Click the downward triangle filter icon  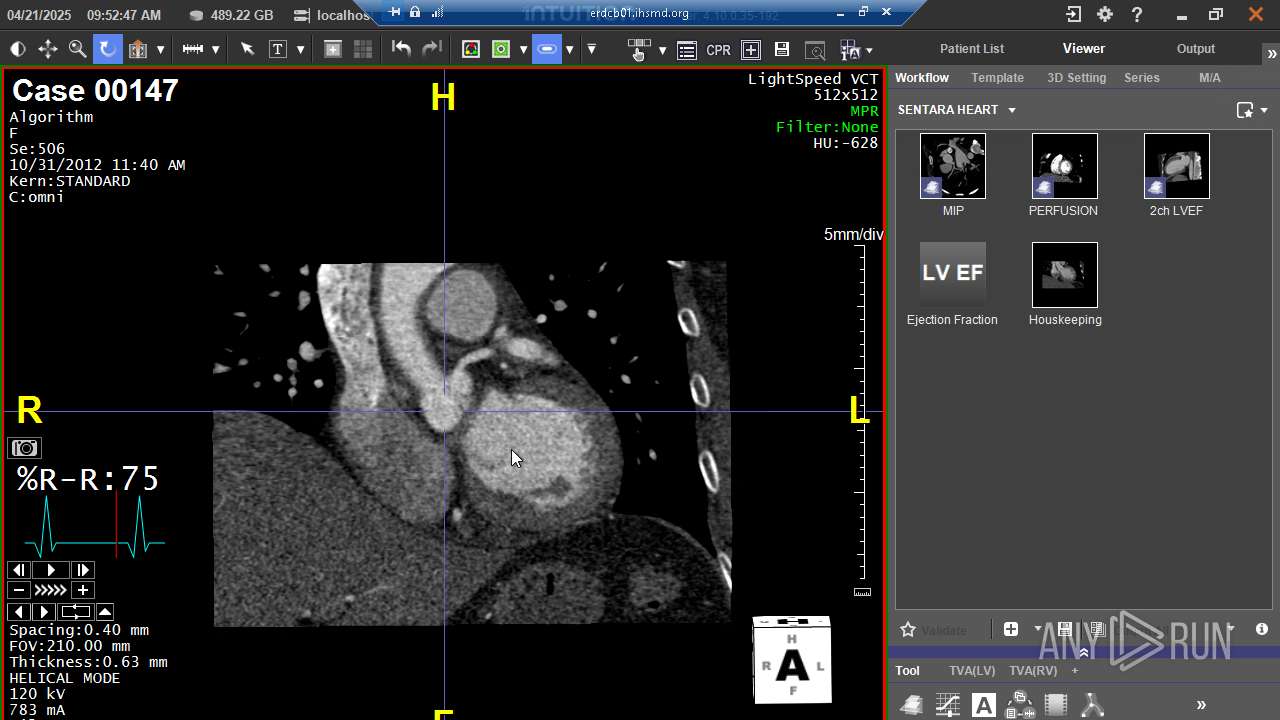(591, 49)
